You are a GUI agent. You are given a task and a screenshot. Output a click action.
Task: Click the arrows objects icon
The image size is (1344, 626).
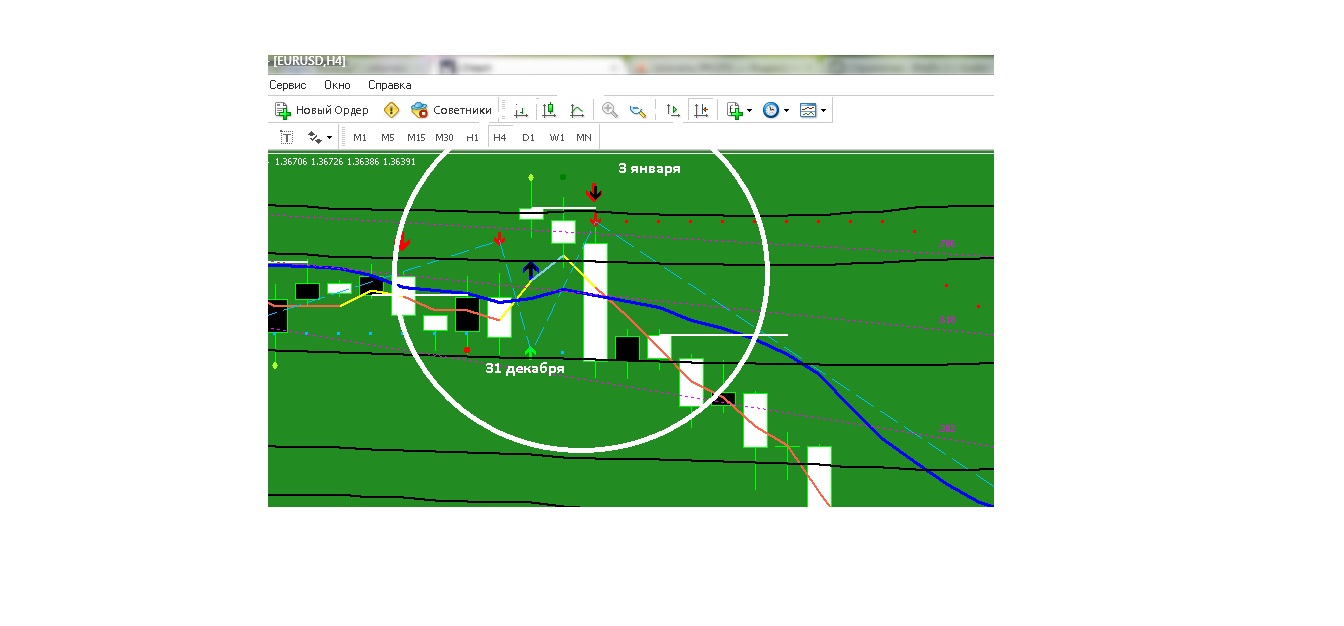pyautogui.click(x=315, y=137)
